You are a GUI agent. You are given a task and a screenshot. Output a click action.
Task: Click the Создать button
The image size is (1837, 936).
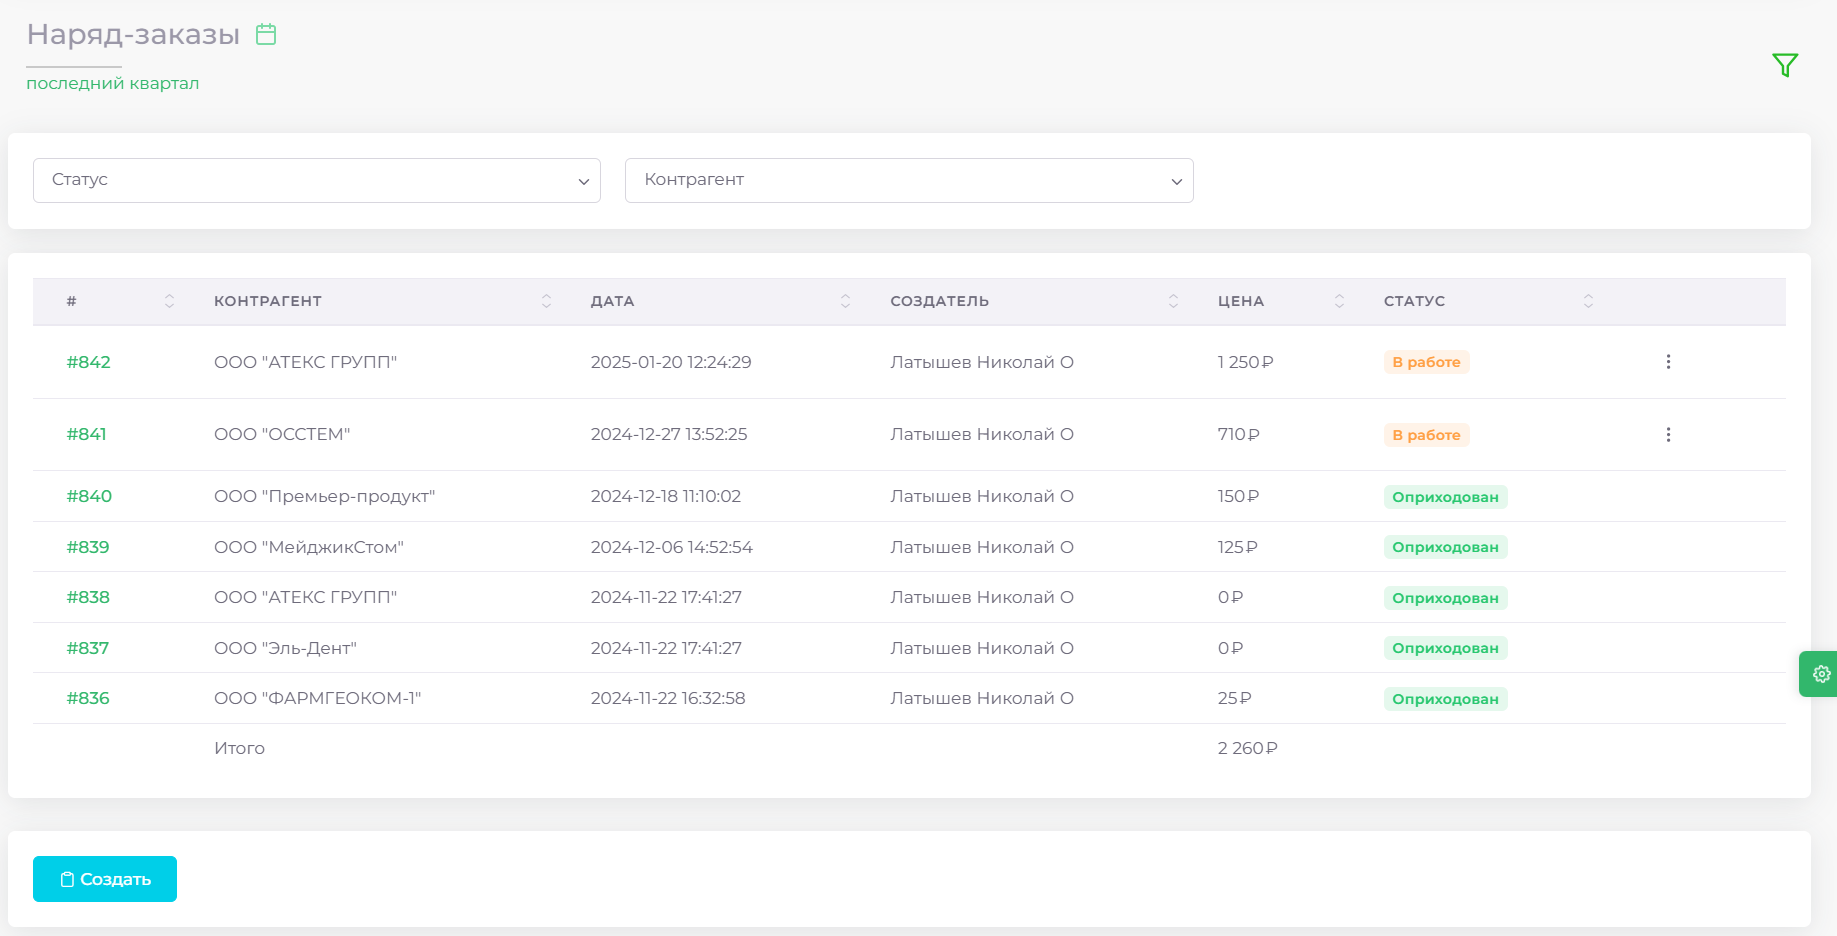tap(105, 879)
